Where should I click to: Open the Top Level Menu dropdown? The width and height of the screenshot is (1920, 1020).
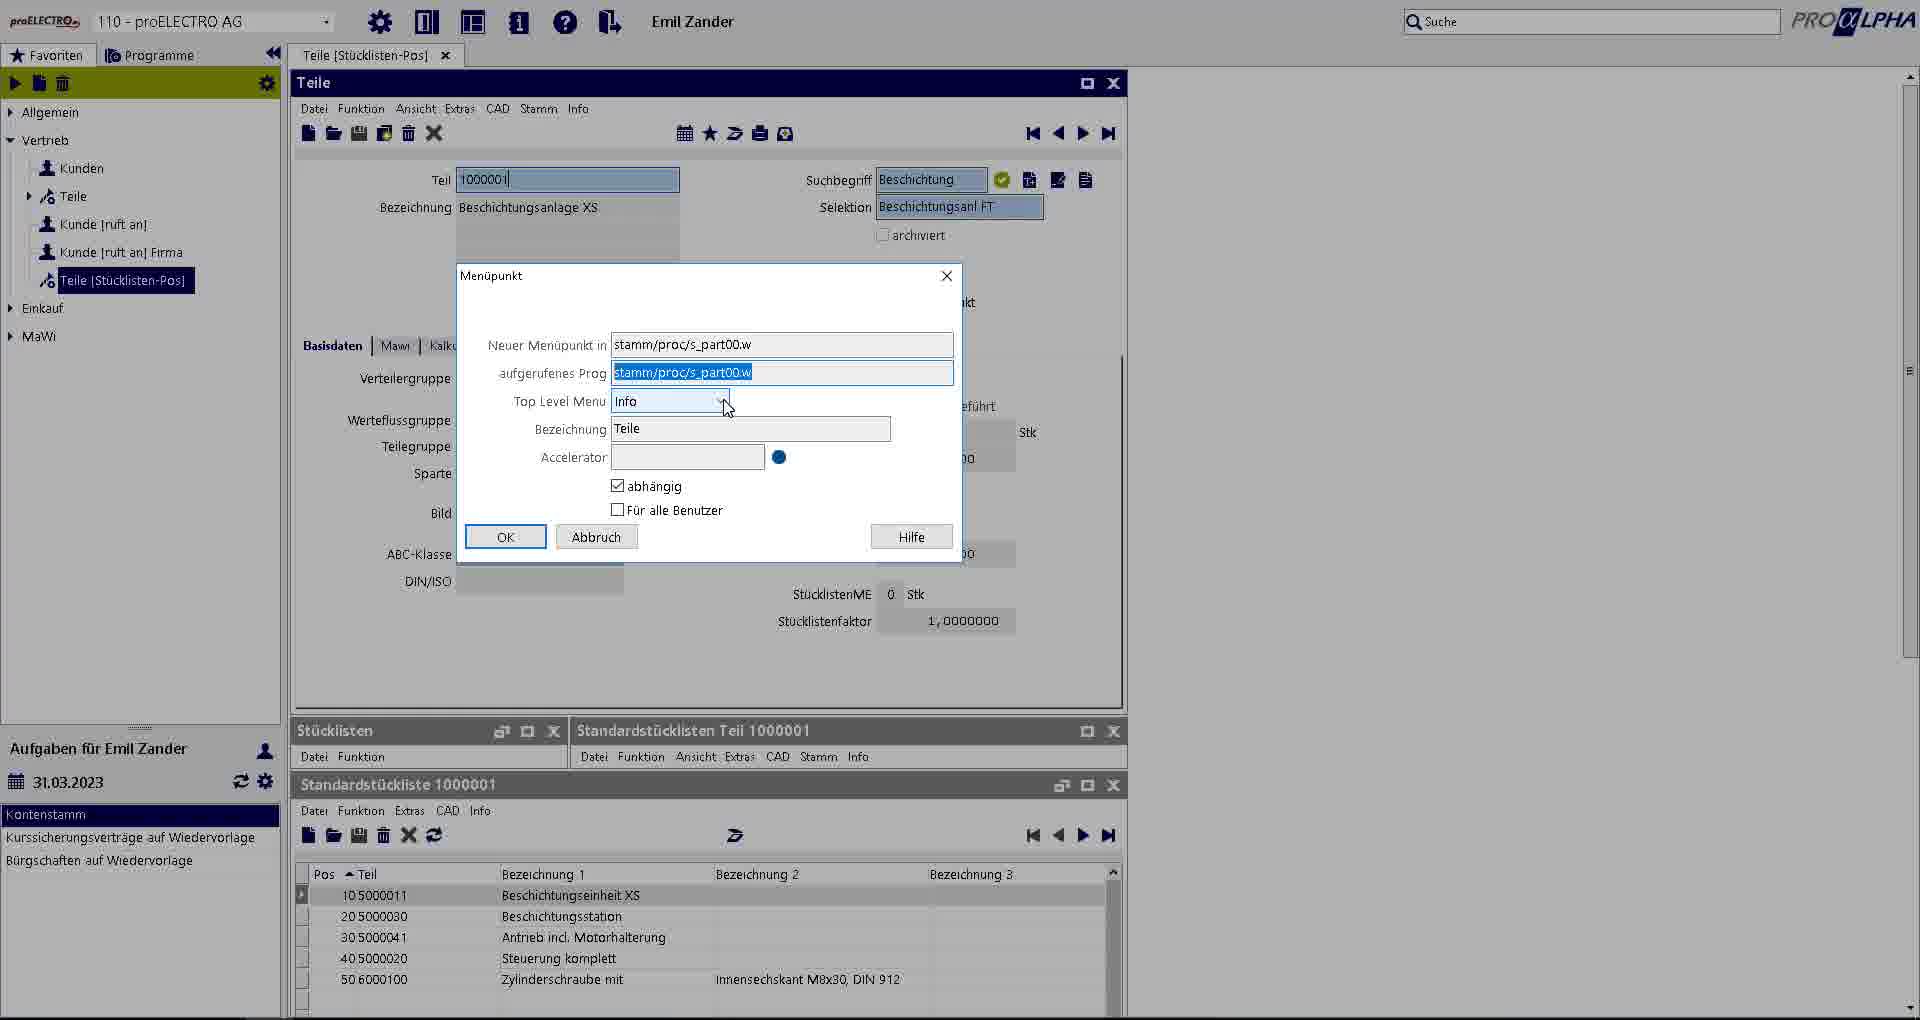click(x=670, y=401)
